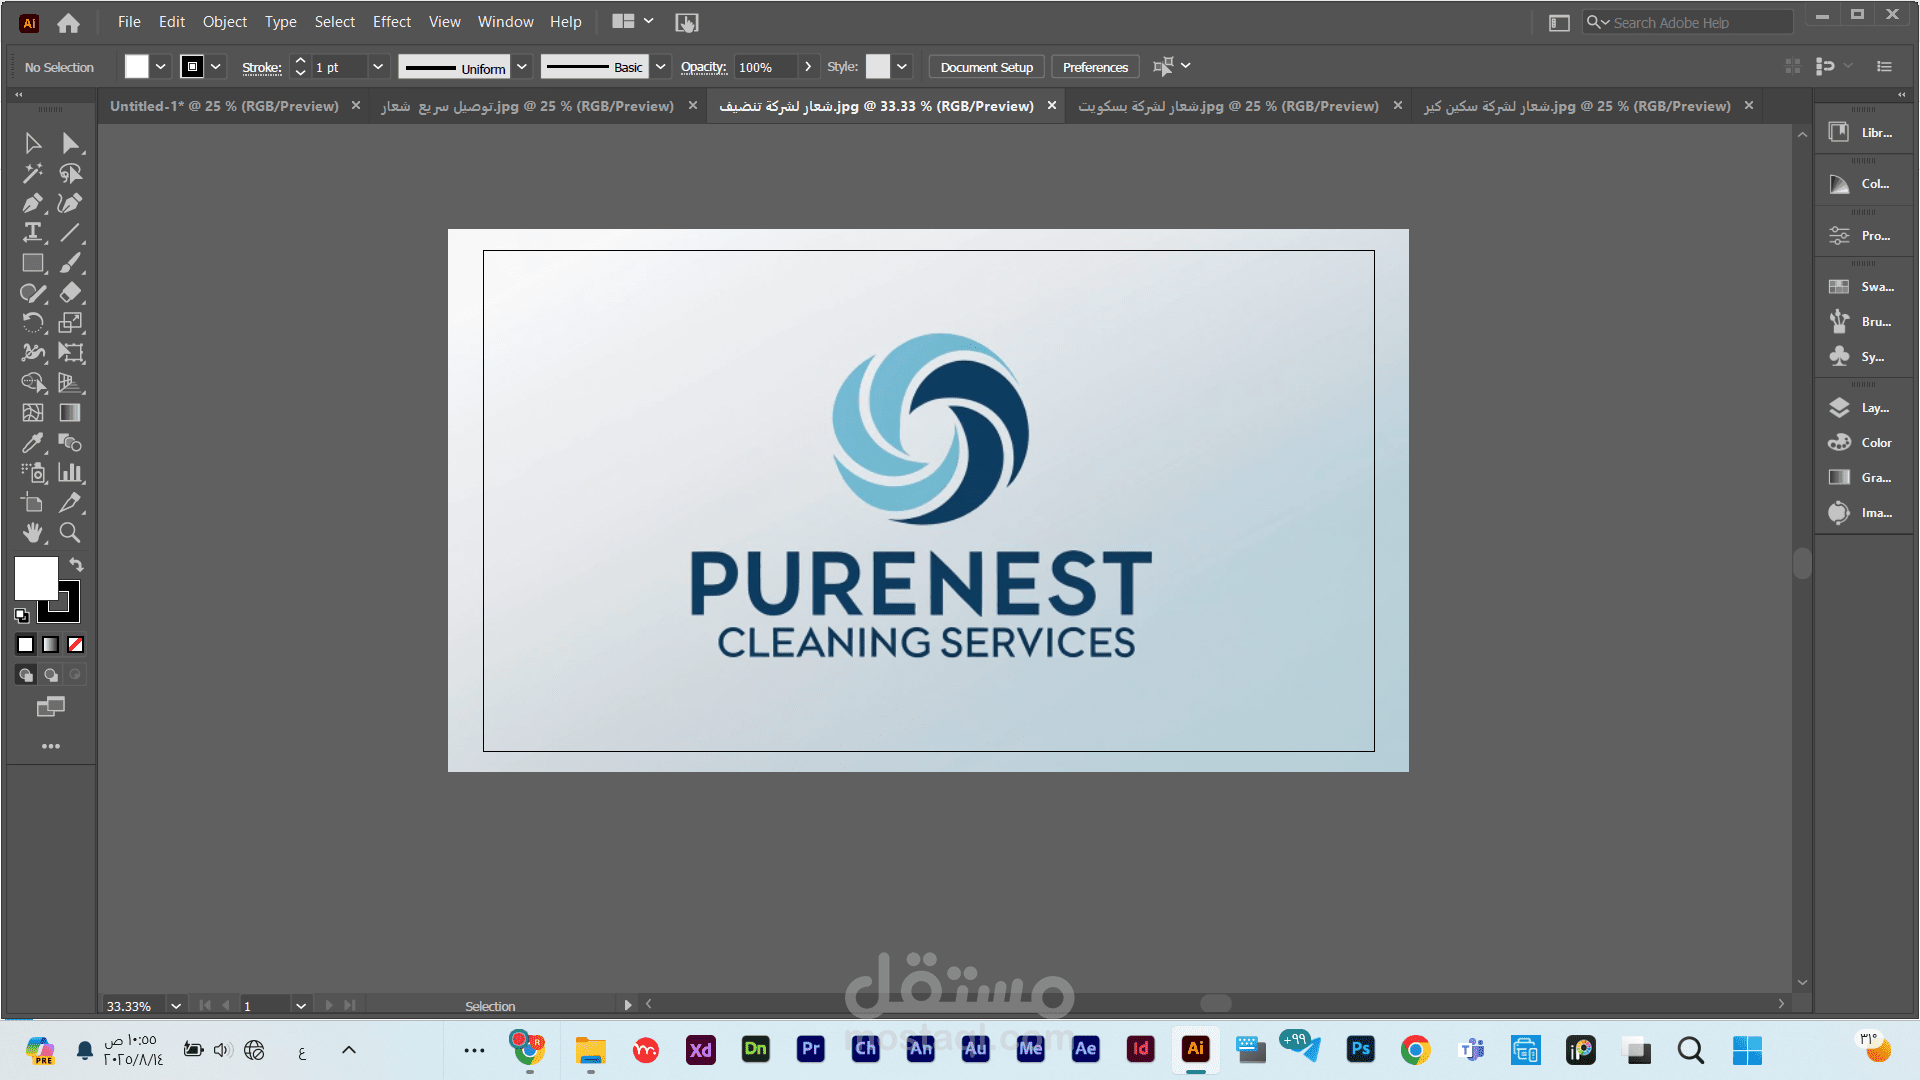Click the opacity 100% field
The image size is (1920, 1080).
[766, 67]
